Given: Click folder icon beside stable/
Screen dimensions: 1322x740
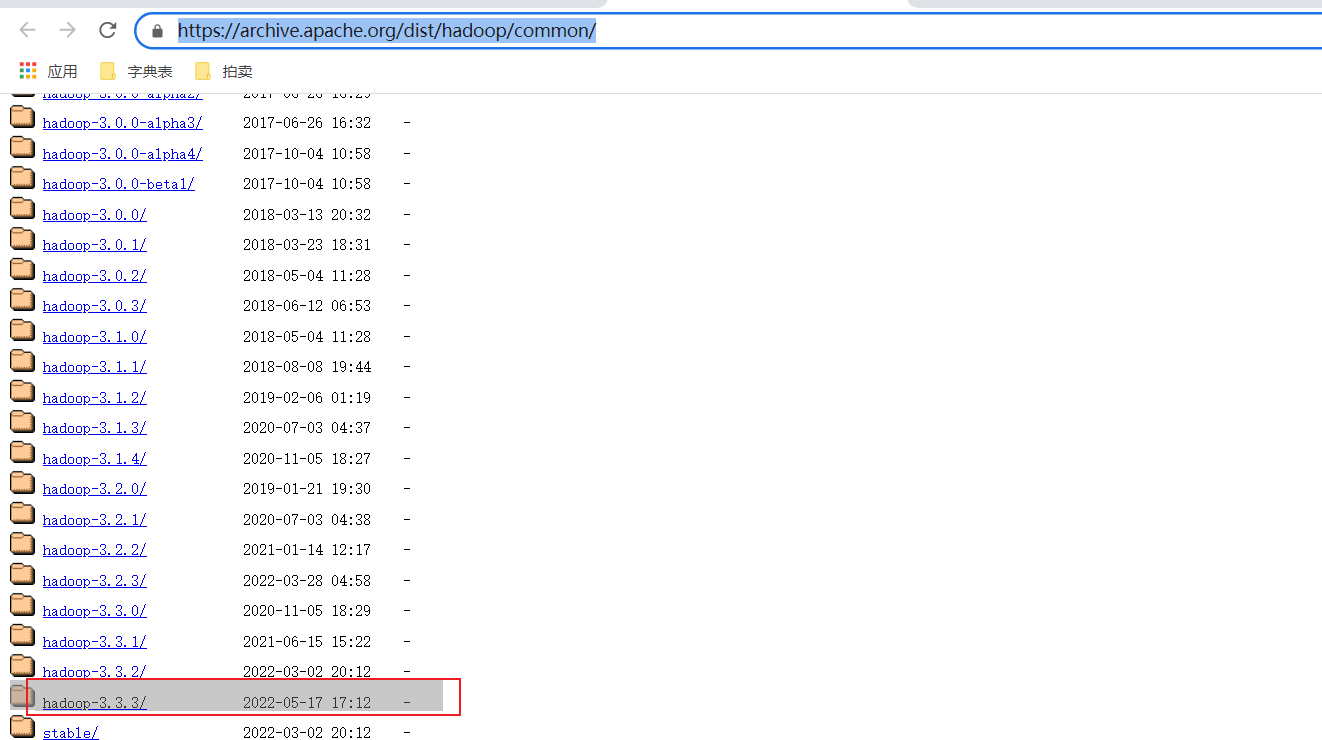Looking at the screenshot, I should (22, 727).
